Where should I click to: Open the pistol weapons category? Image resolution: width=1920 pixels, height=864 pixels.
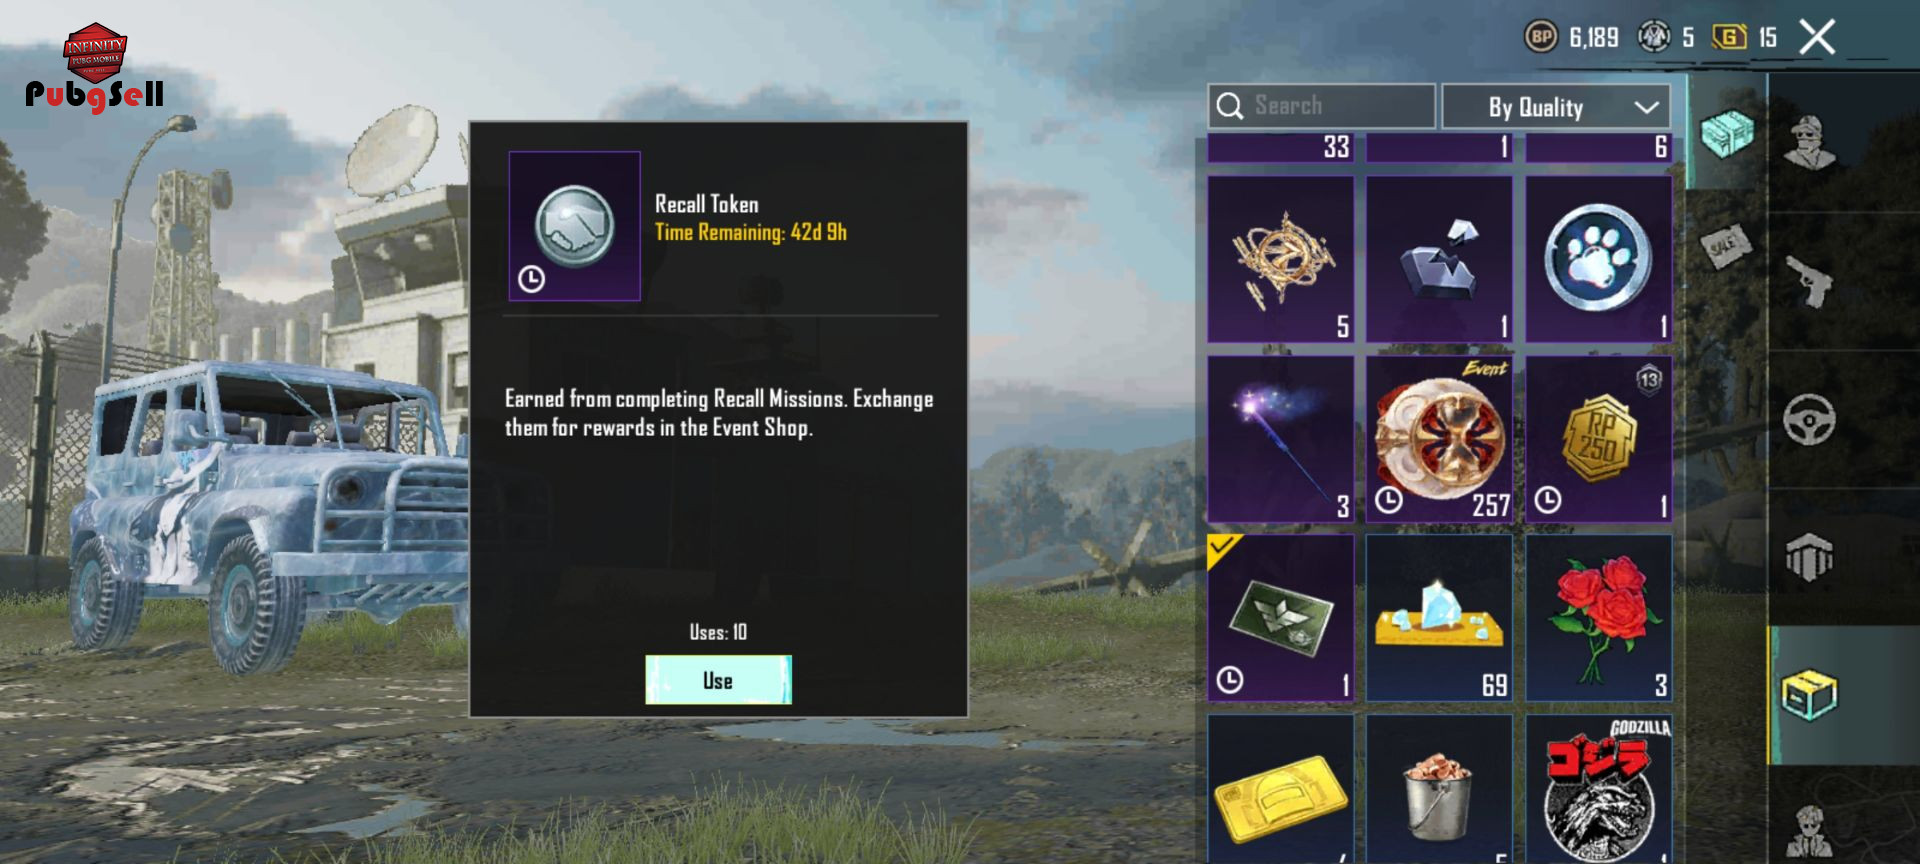pos(1809,282)
